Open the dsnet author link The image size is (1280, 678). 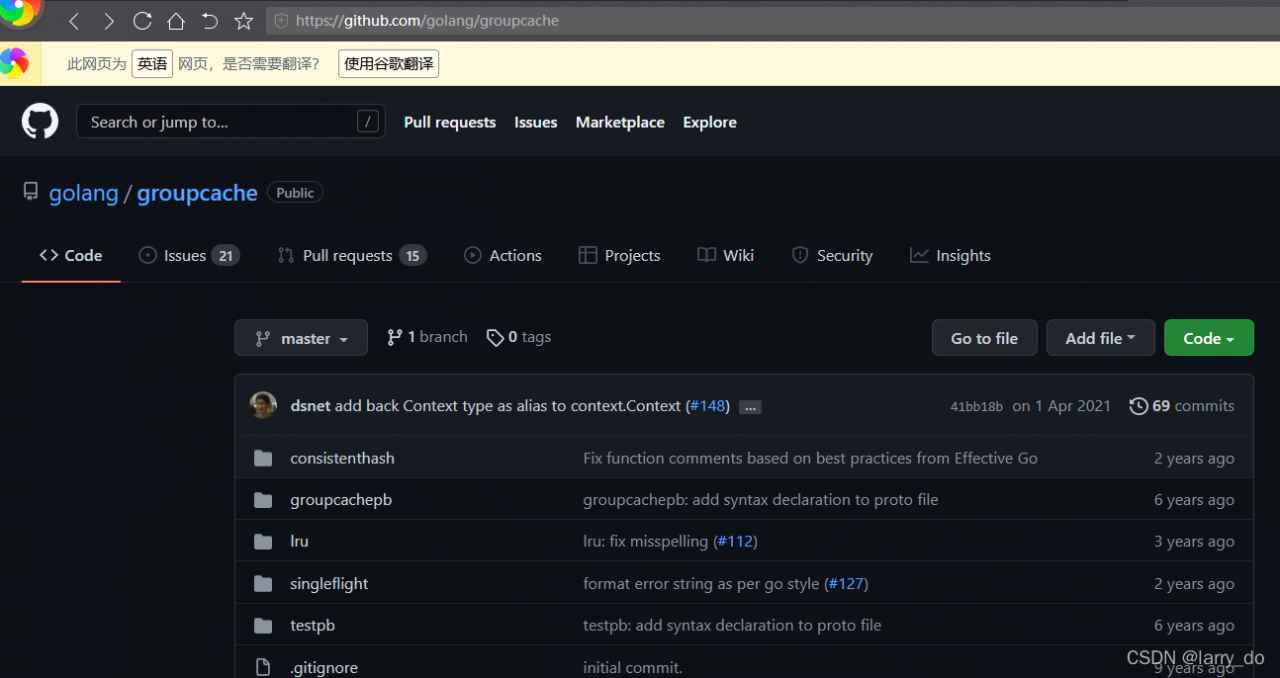310,406
